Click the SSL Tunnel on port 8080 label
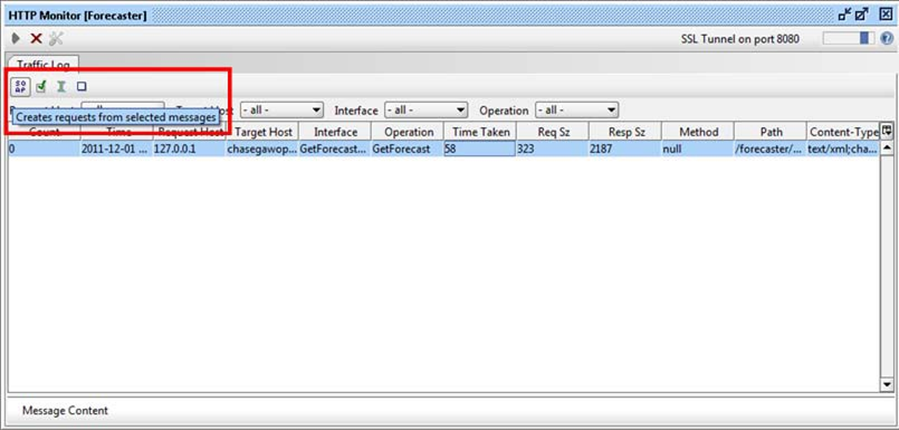The height and width of the screenshot is (430, 899). (x=740, y=39)
